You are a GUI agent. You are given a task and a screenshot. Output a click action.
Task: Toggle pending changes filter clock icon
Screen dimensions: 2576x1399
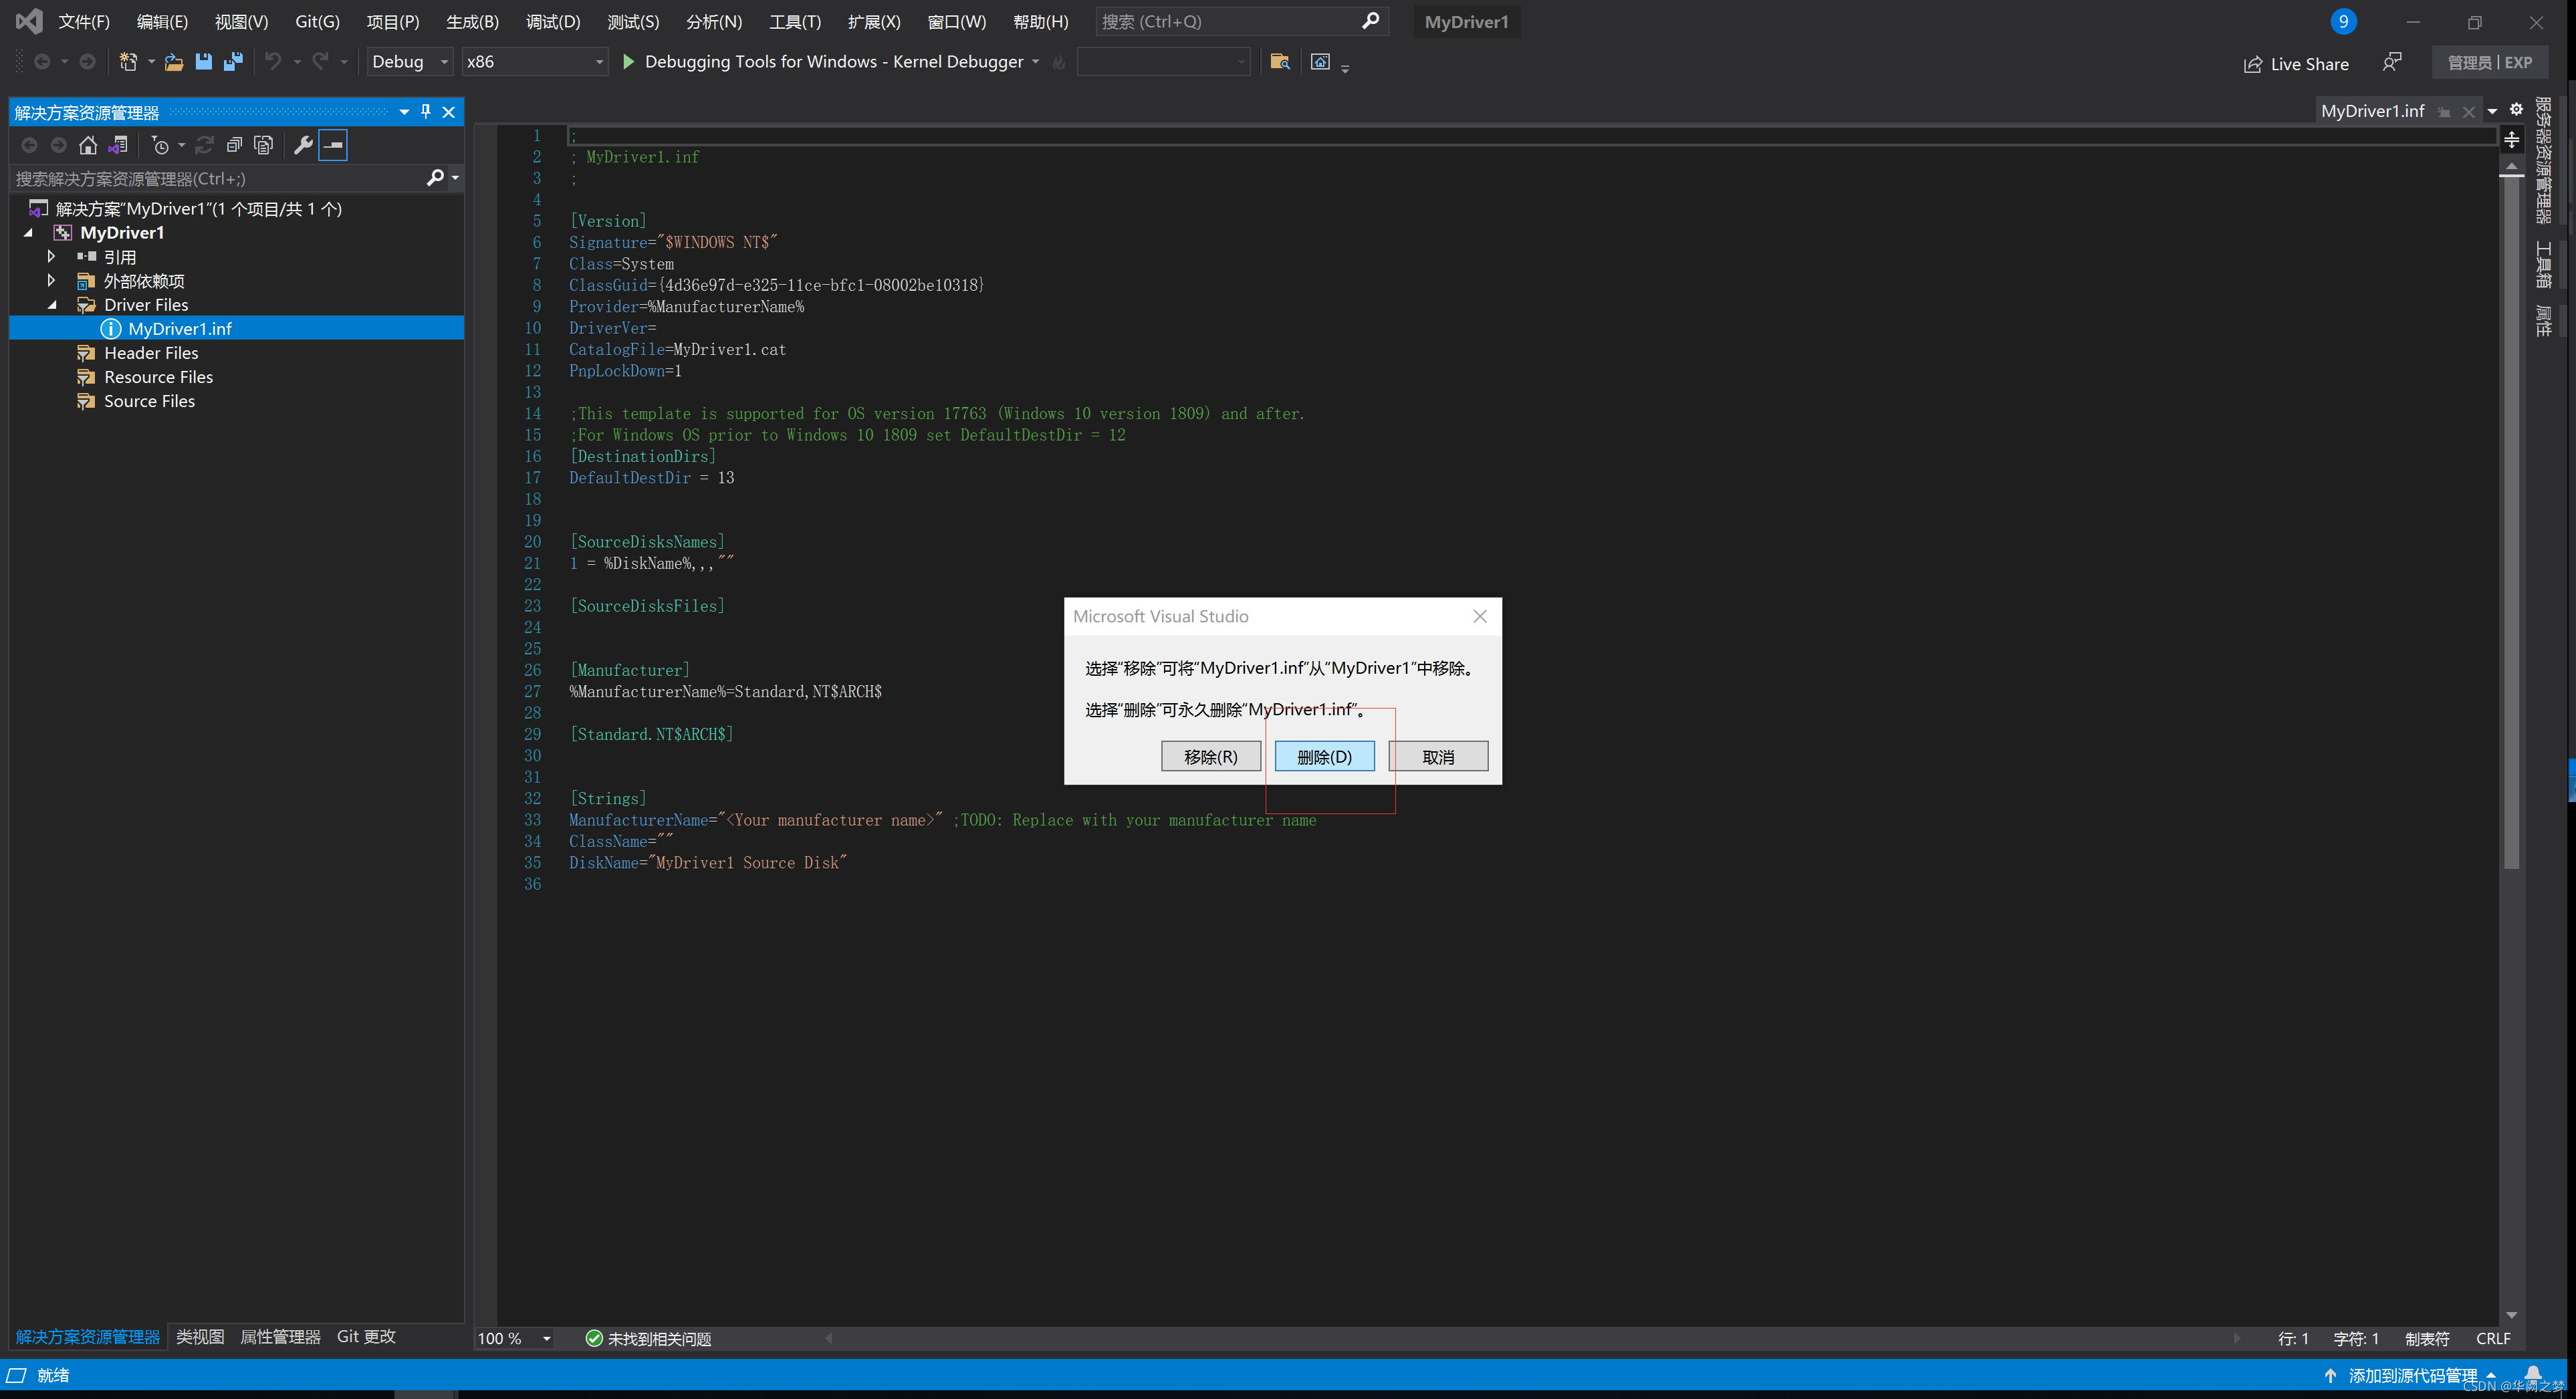tap(160, 145)
